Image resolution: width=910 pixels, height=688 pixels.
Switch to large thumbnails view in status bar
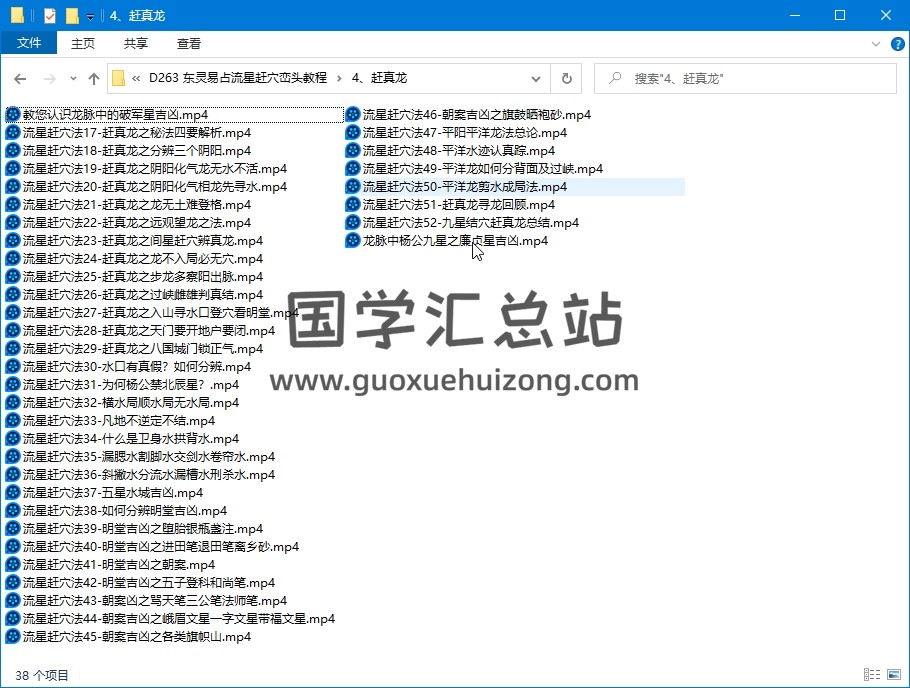[893, 675]
